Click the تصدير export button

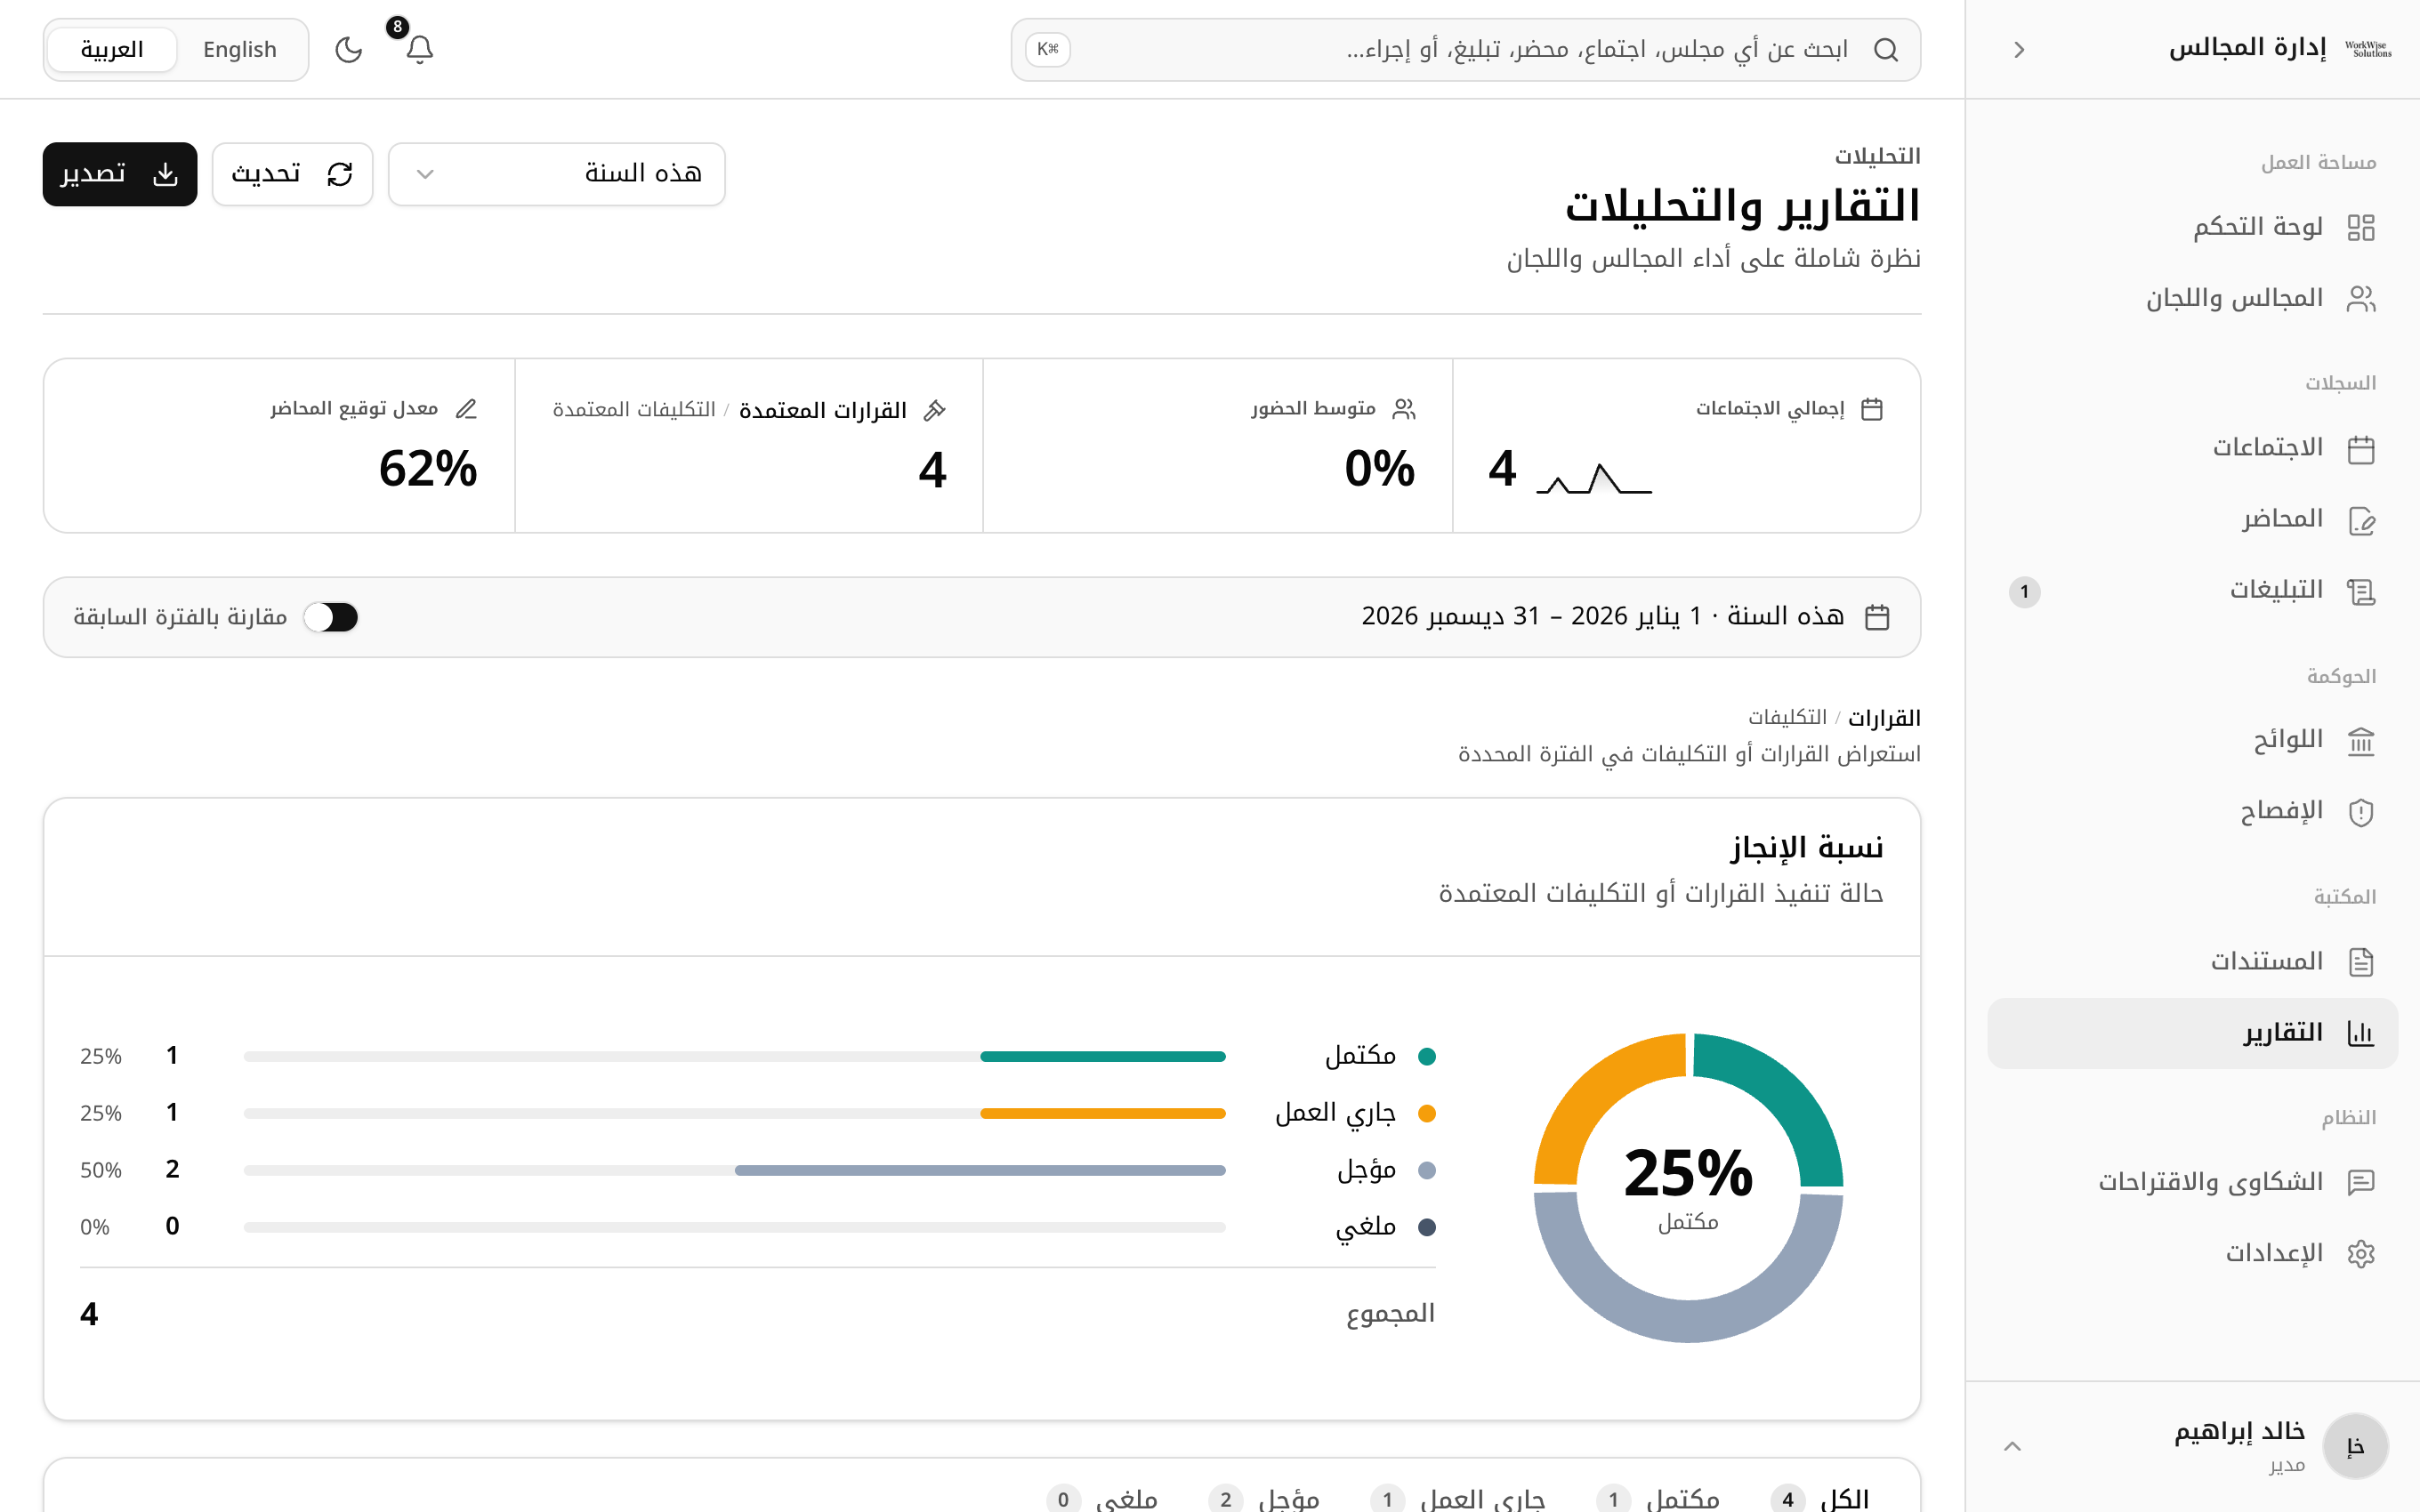click(120, 174)
